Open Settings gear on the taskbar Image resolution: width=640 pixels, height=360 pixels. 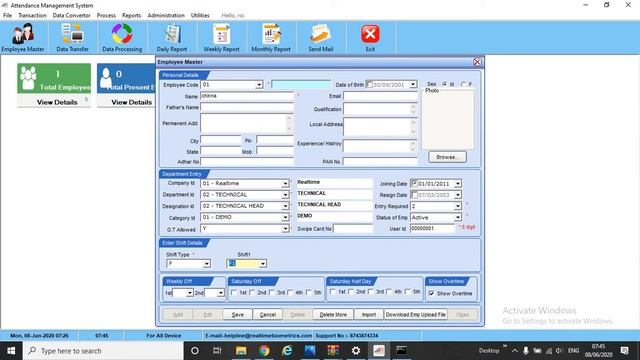[x=356, y=351]
